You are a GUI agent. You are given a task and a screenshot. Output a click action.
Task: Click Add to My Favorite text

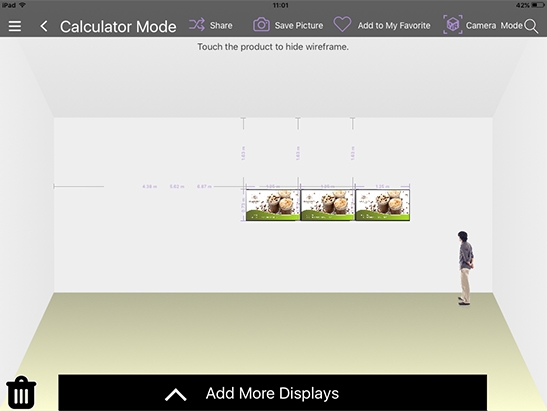(394, 25)
